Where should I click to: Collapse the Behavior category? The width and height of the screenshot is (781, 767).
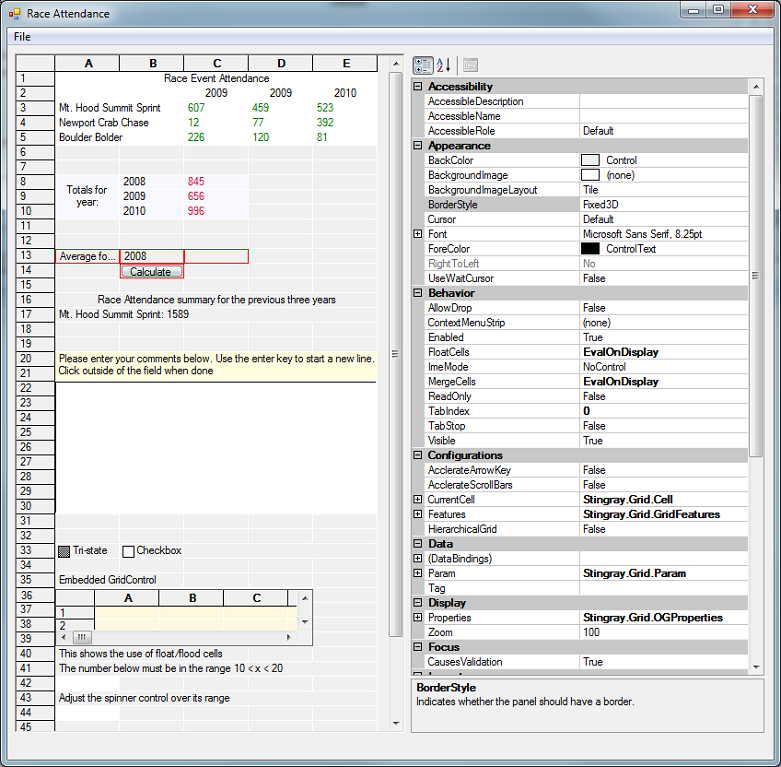pyautogui.click(x=418, y=293)
